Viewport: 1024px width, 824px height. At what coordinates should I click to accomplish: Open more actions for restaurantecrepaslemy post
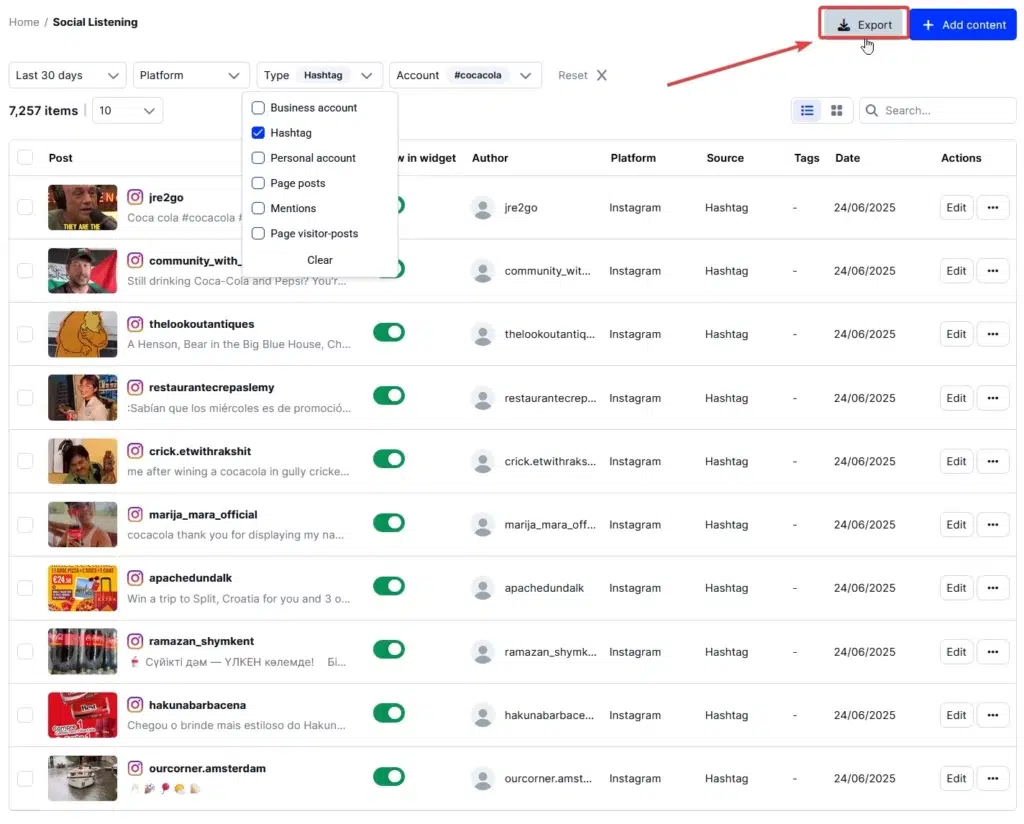(x=993, y=398)
